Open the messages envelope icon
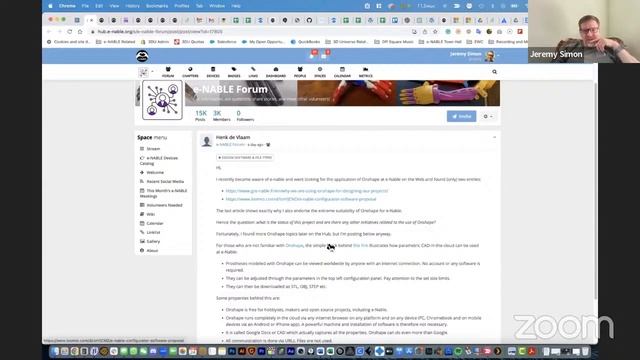The height and width of the screenshot is (360, 640). click(x=325, y=55)
